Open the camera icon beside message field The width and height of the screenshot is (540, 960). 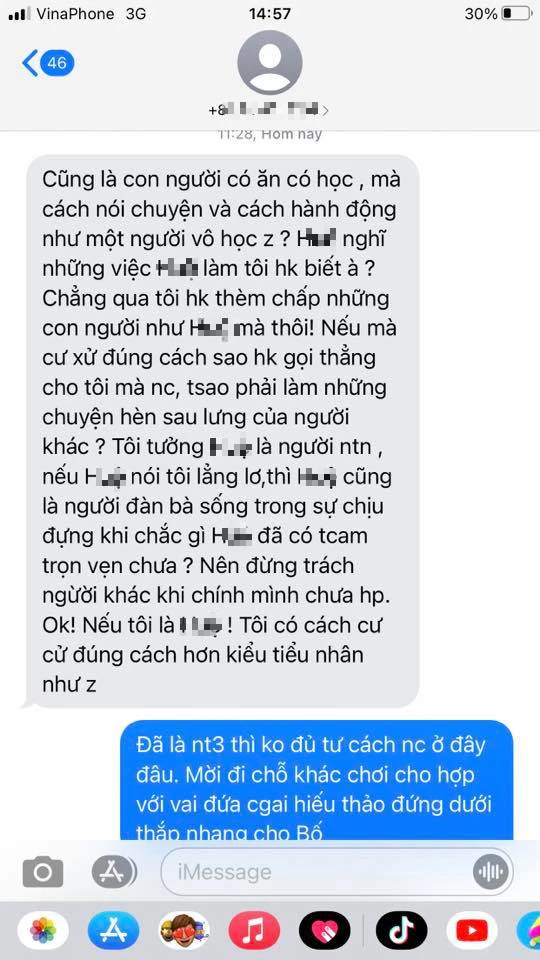43,871
